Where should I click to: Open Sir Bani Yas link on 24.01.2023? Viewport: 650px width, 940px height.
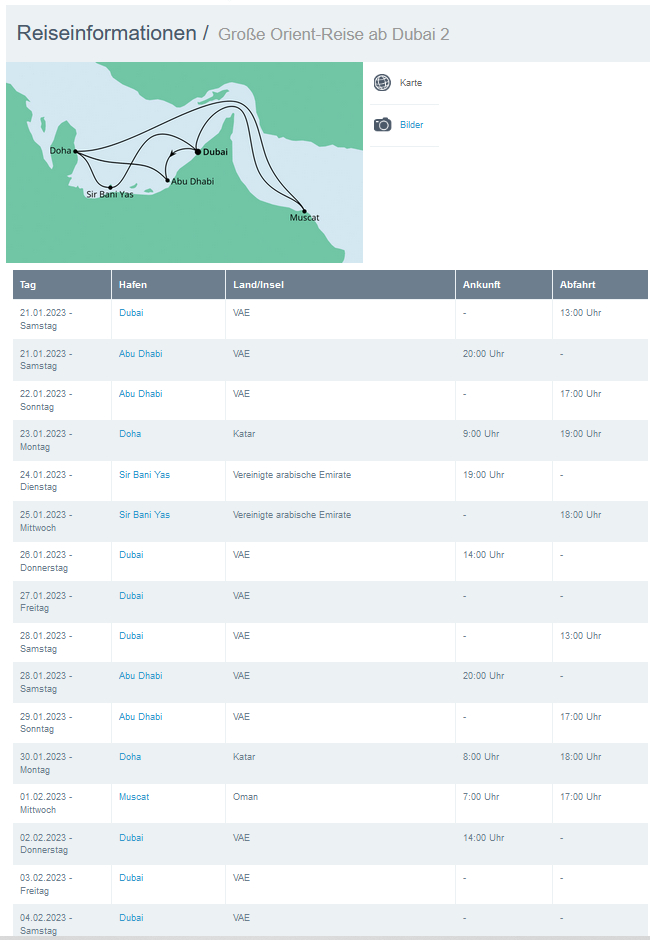144,475
